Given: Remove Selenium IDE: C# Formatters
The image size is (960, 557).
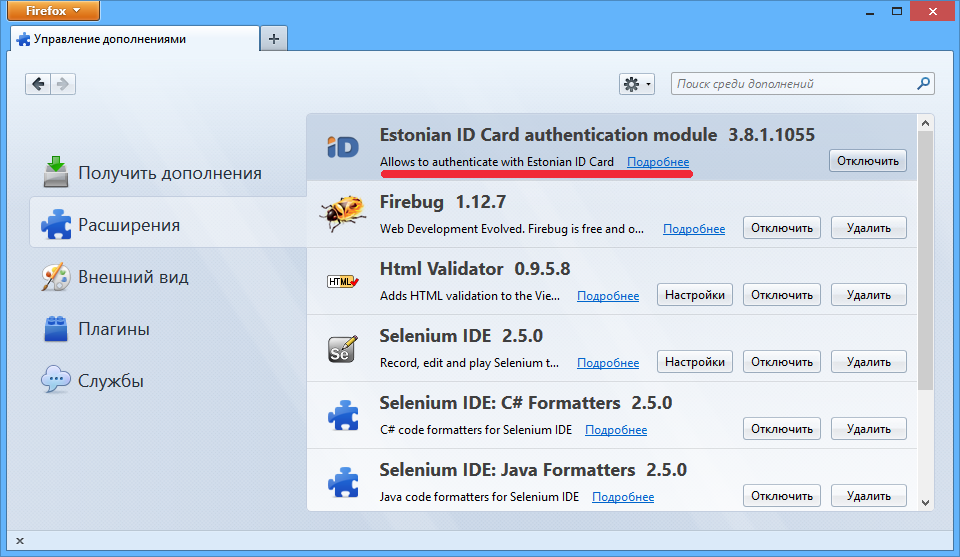Looking at the screenshot, I should 868,429.
